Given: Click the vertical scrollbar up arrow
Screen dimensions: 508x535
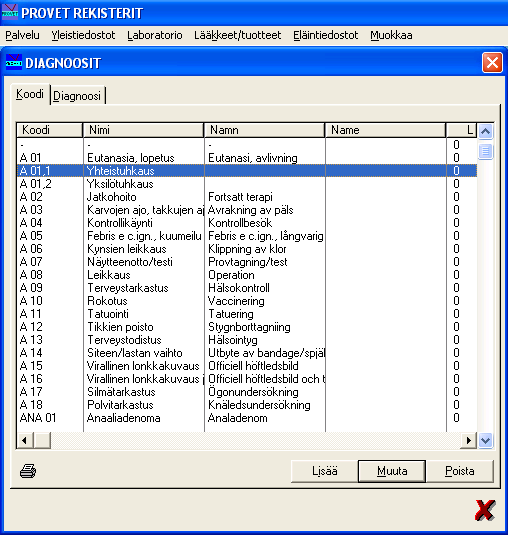Looking at the screenshot, I should (485, 131).
